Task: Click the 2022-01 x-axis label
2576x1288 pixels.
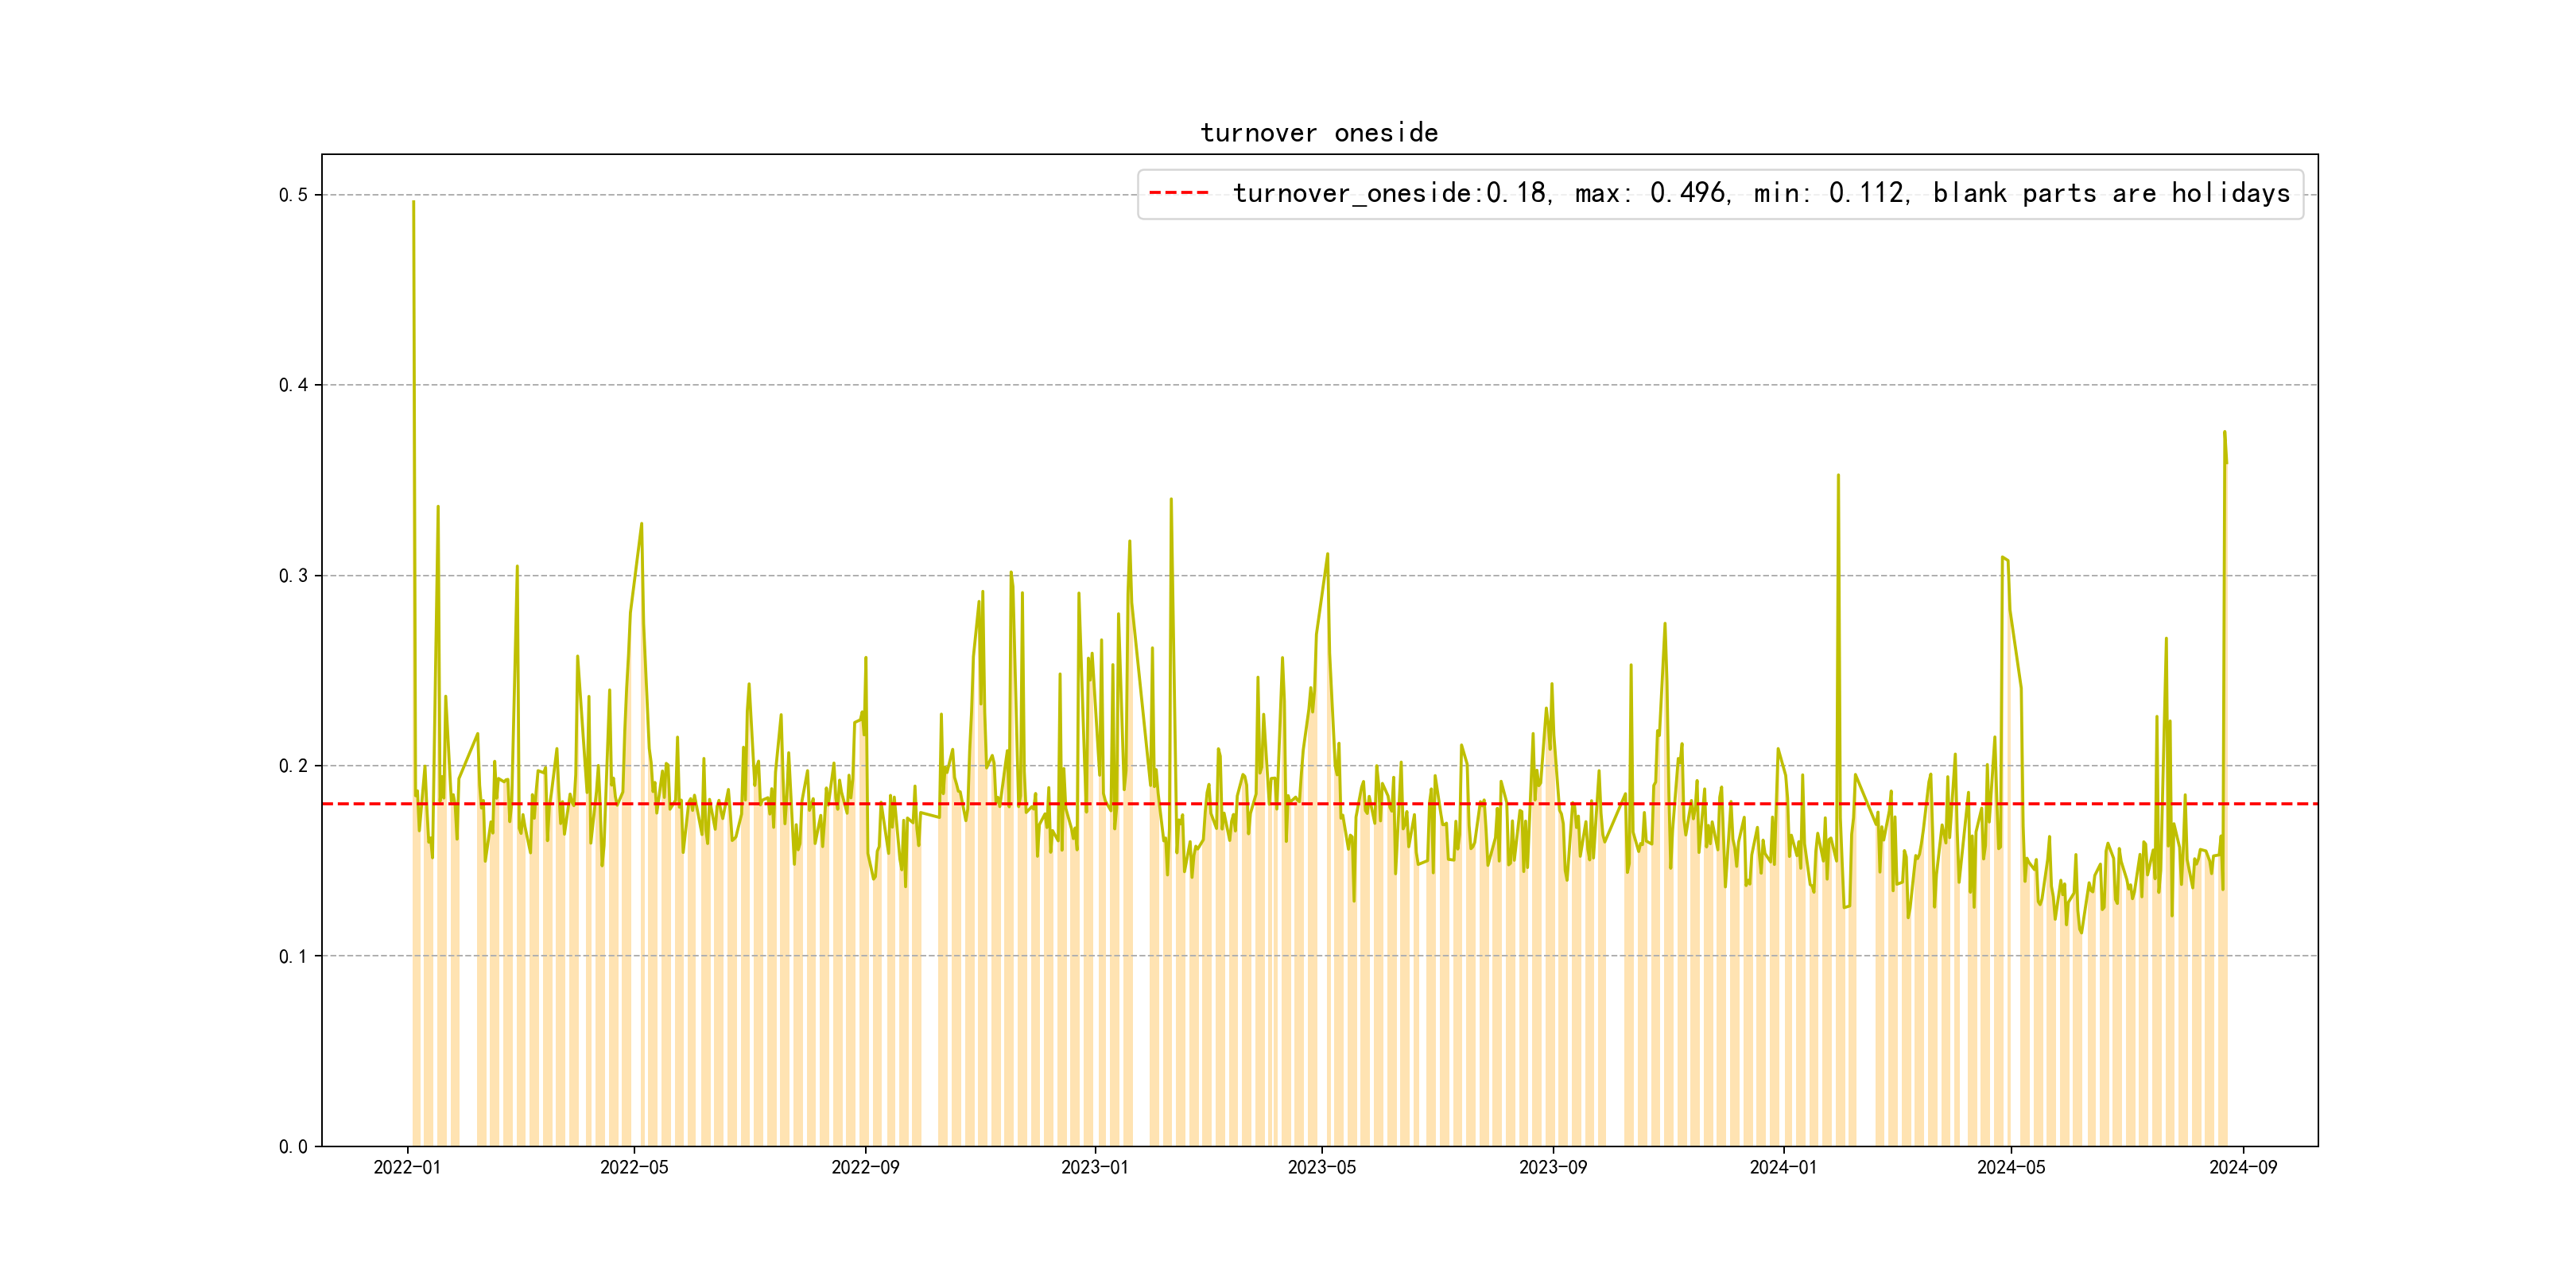Action: [407, 1167]
